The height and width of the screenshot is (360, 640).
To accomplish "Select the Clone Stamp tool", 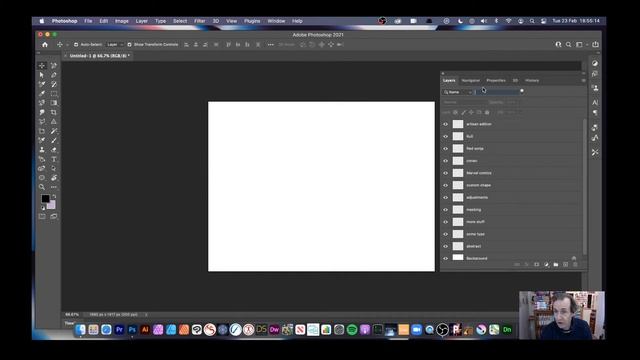I will point(42,150).
